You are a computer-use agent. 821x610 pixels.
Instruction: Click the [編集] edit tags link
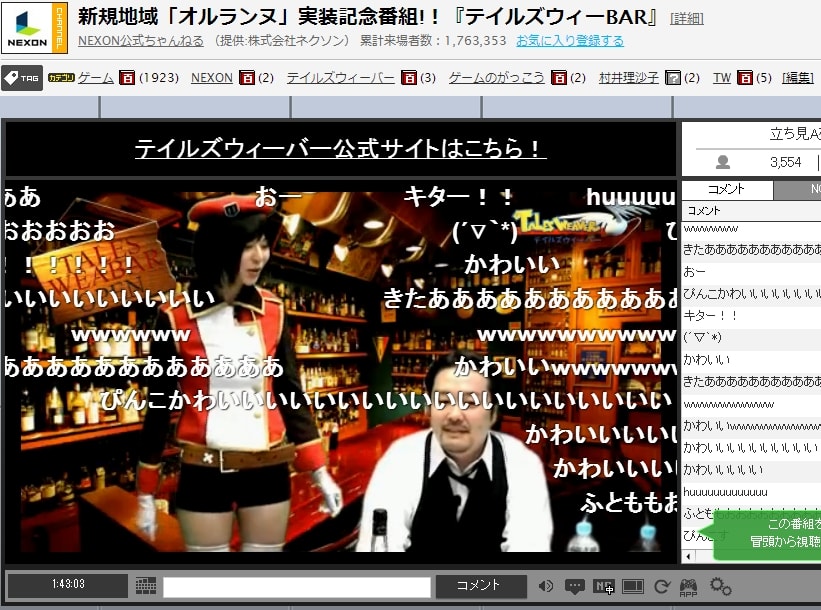click(797, 78)
